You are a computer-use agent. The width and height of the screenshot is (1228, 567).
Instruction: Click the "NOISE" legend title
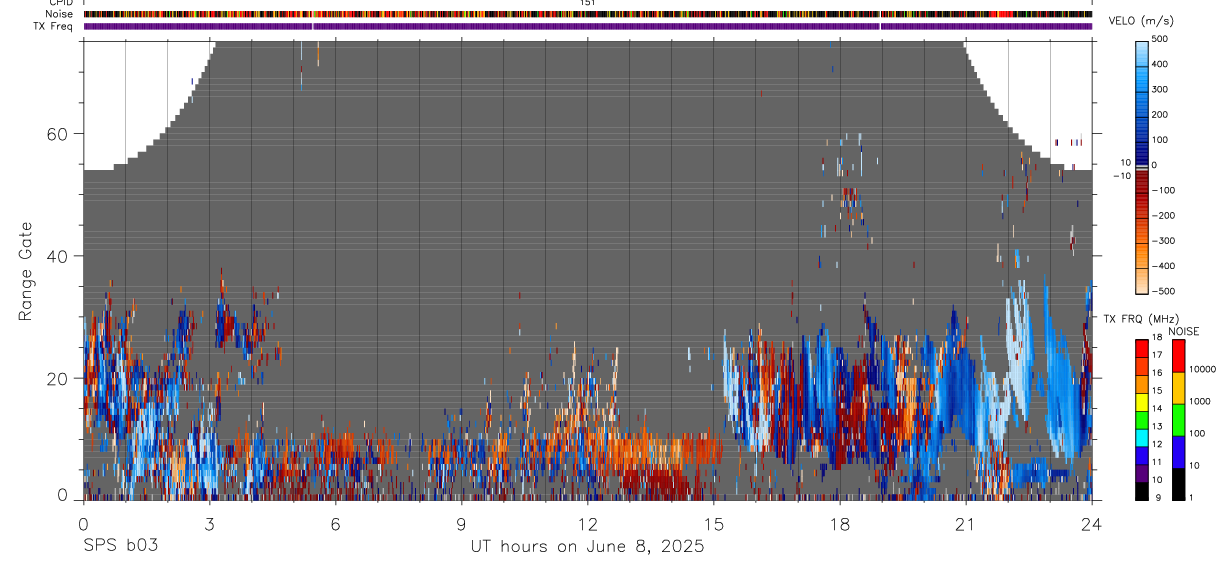[x=1183, y=331]
